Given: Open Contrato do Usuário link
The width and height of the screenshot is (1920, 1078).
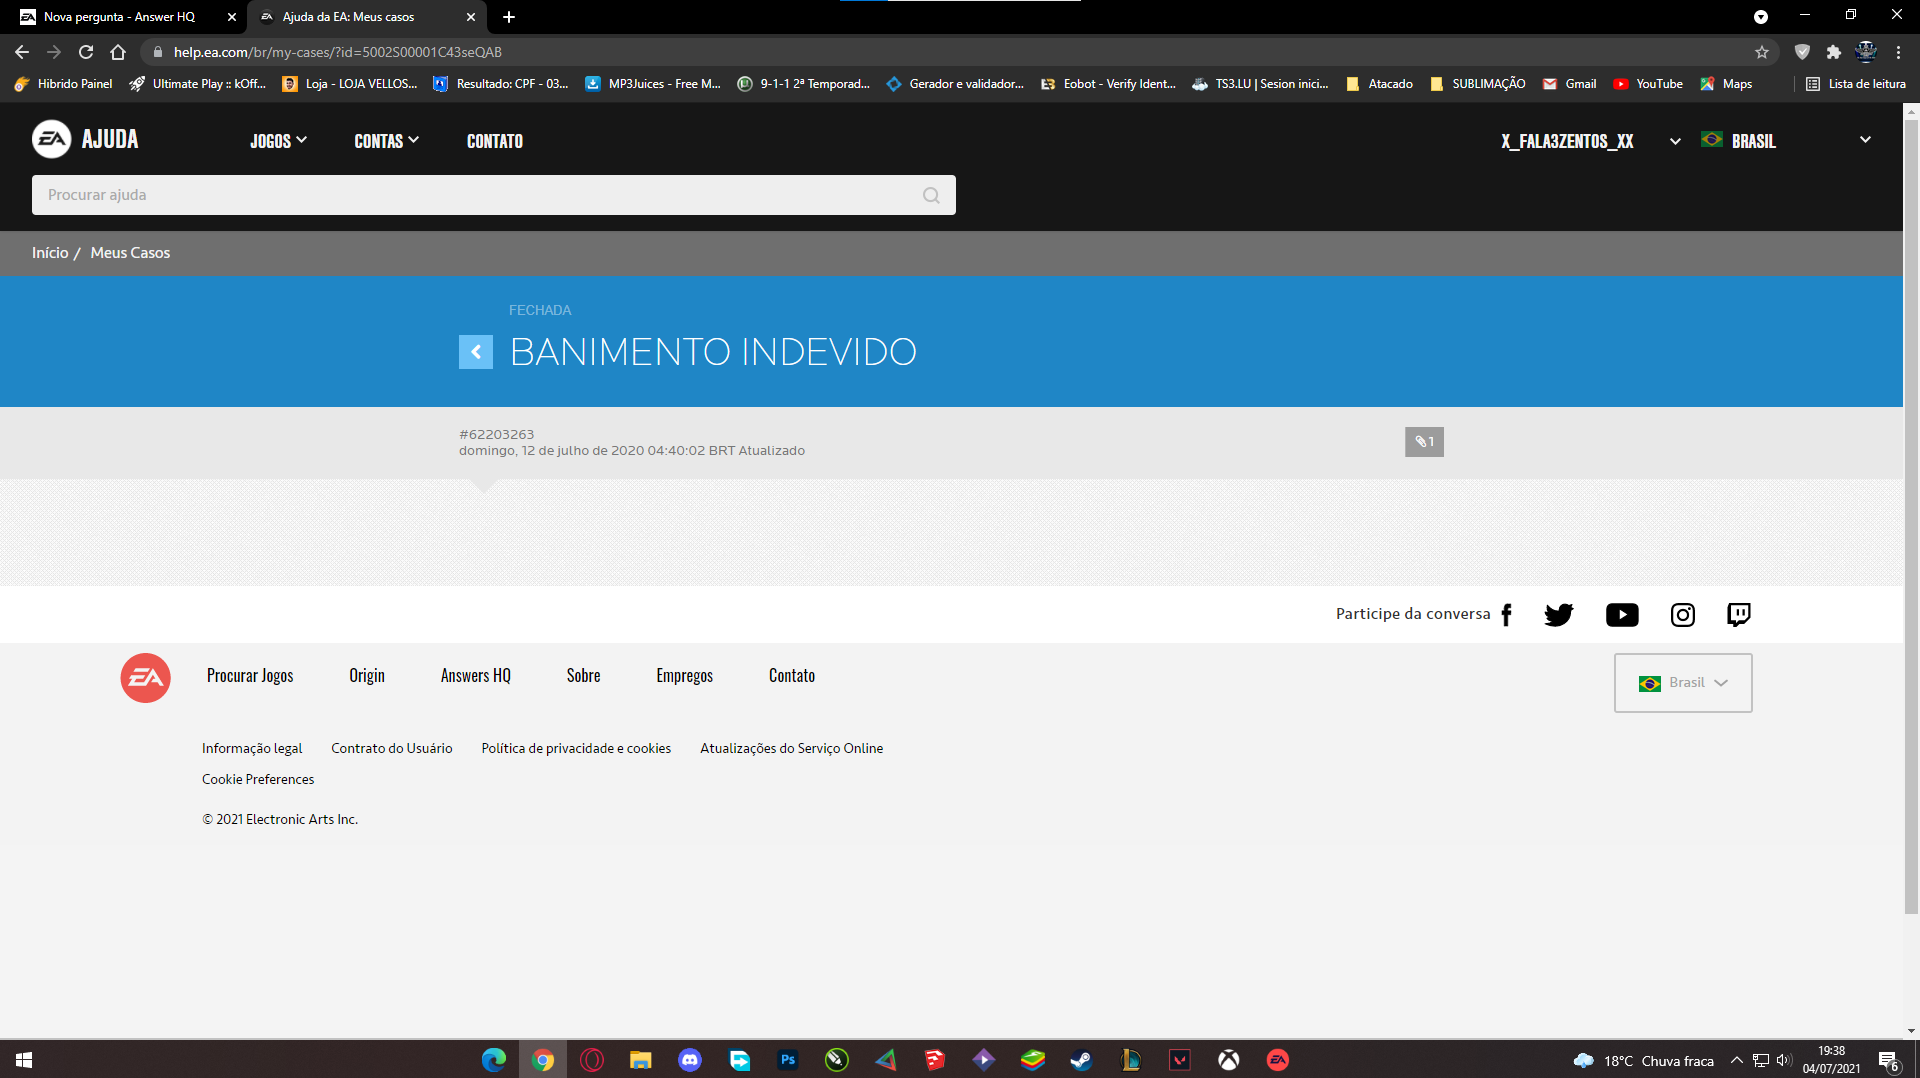Looking at the screenshot, I should (392, 749).
